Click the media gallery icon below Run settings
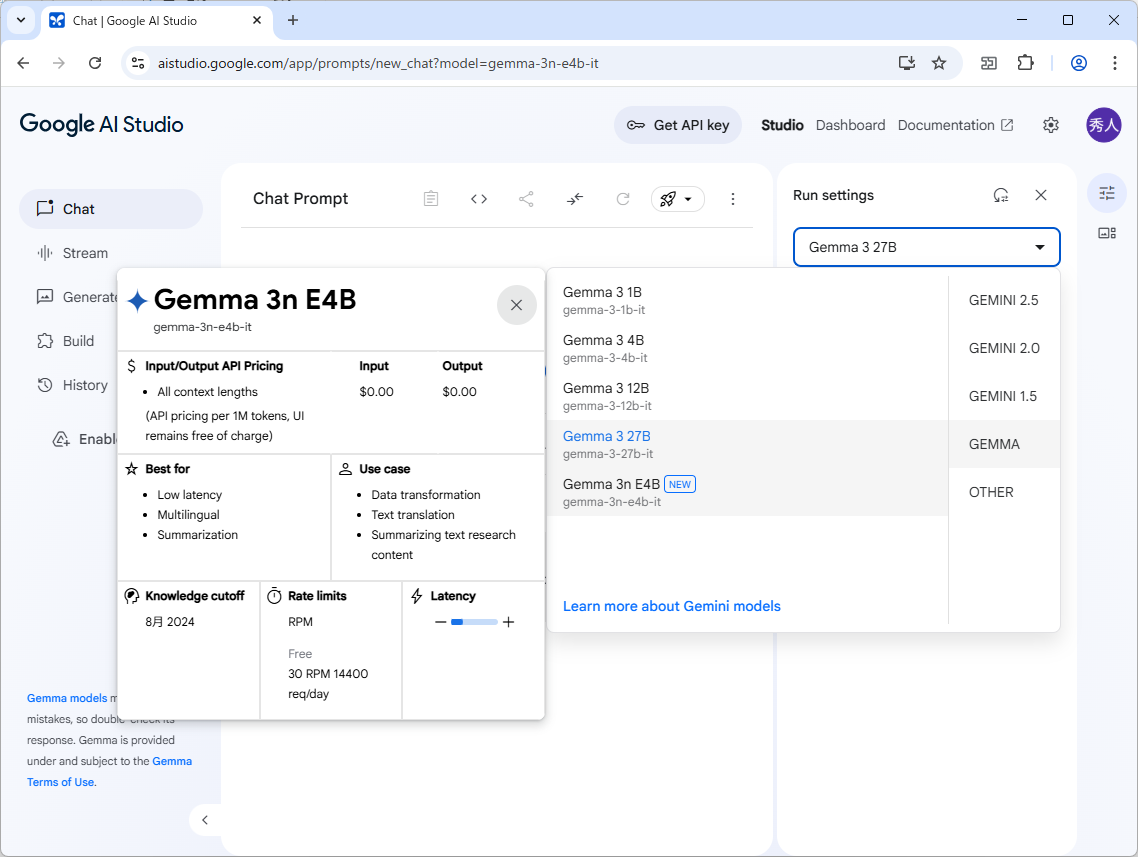Image resolution: width=1138 pixels, height=857 pixels. [x=1106, y=233]
